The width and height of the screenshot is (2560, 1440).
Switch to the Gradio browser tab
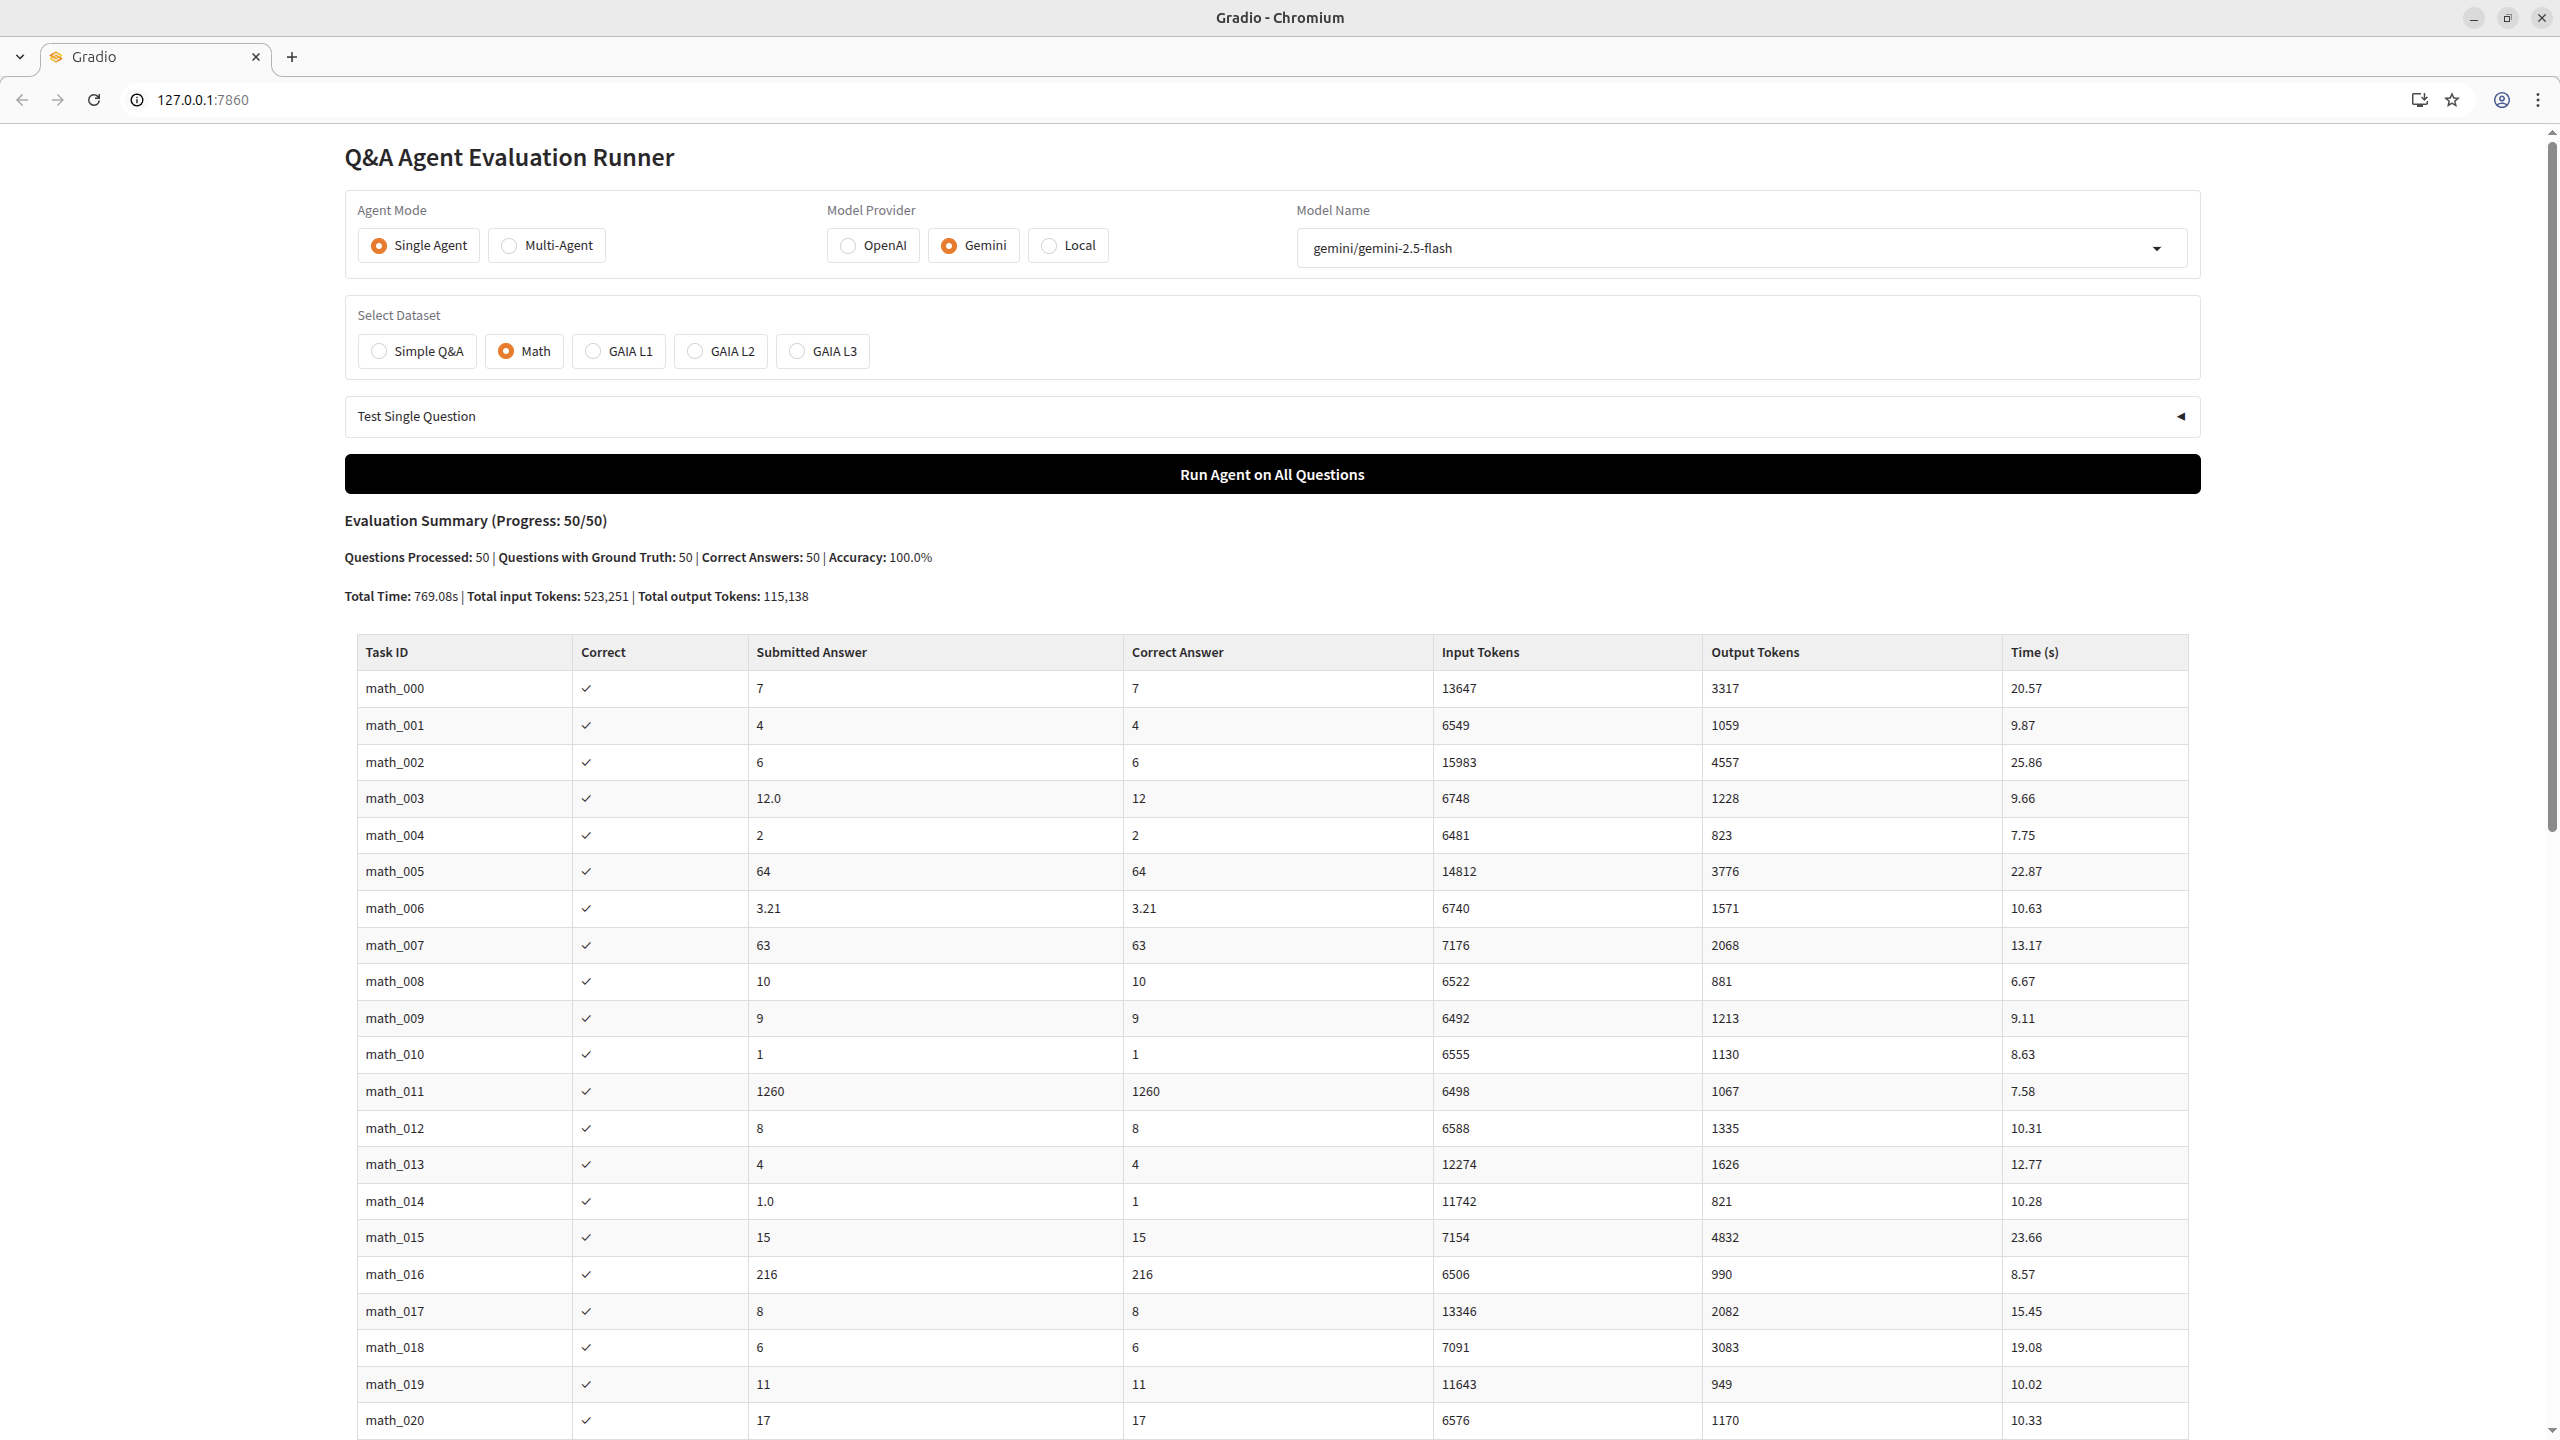(150, 57)
